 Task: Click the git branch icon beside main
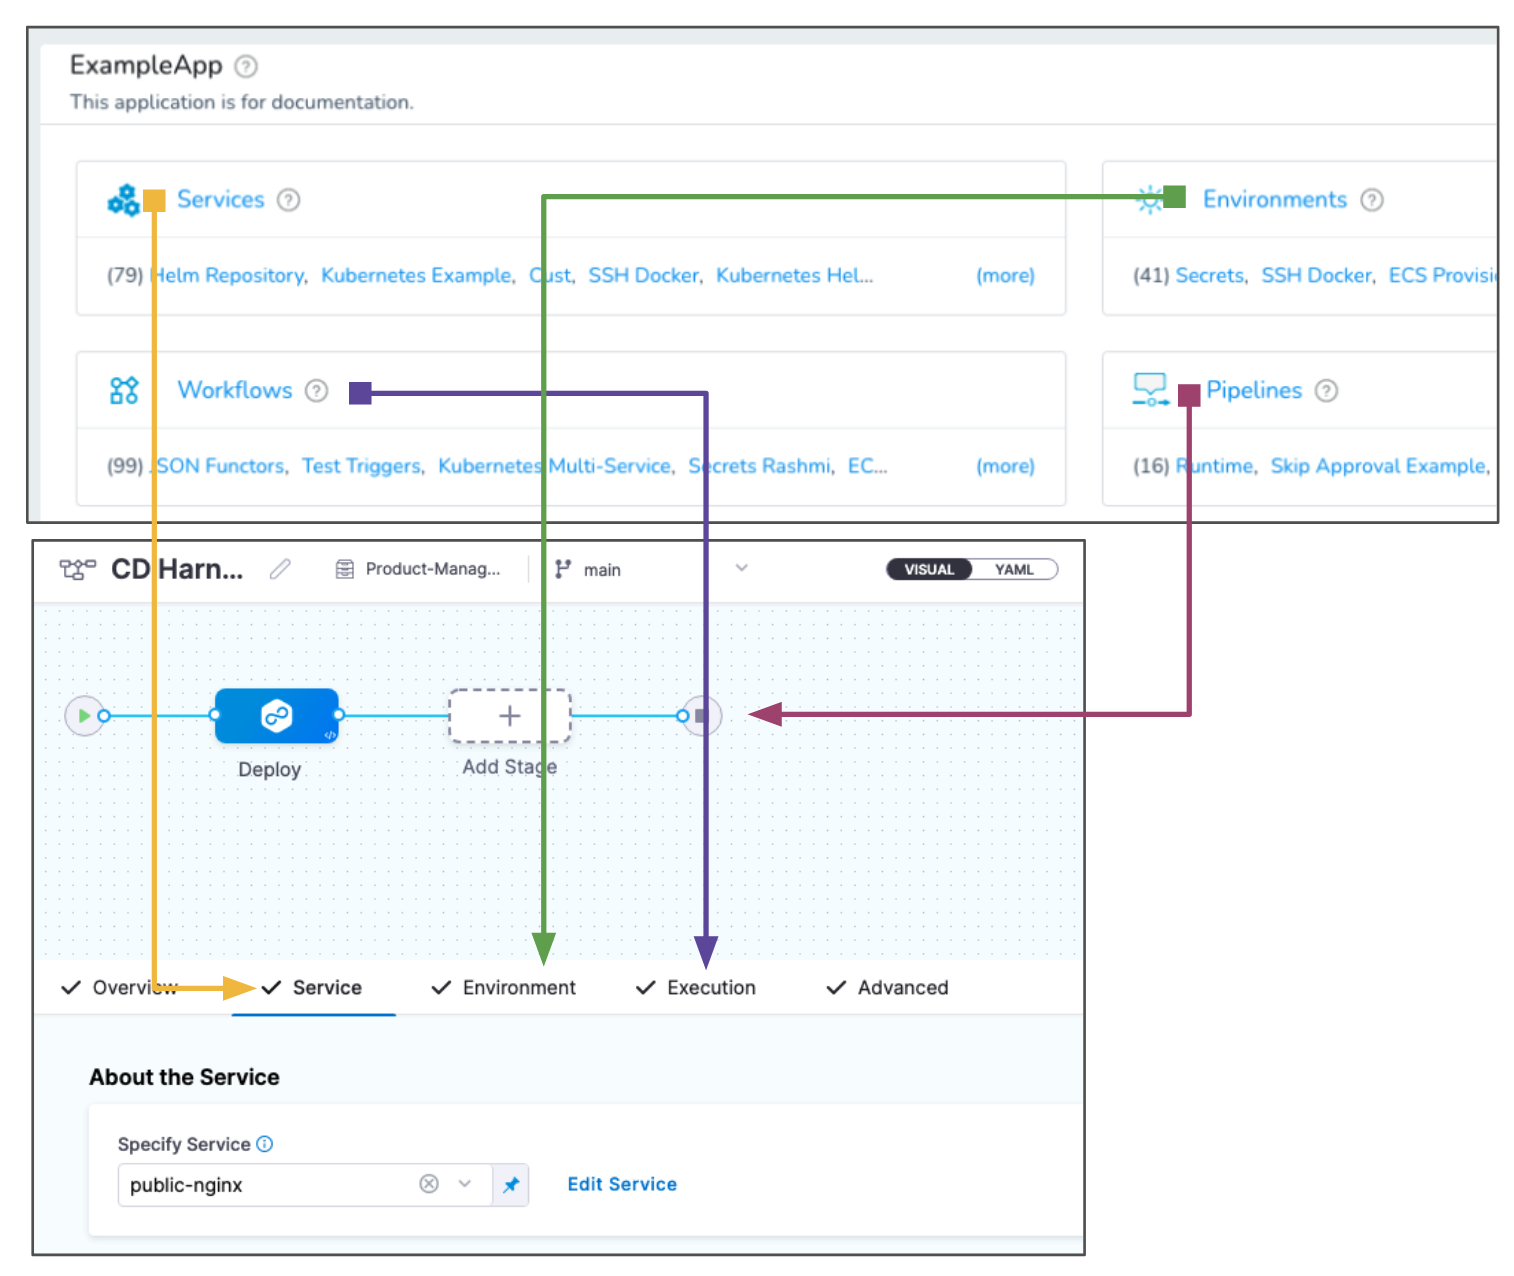[563, 569]
